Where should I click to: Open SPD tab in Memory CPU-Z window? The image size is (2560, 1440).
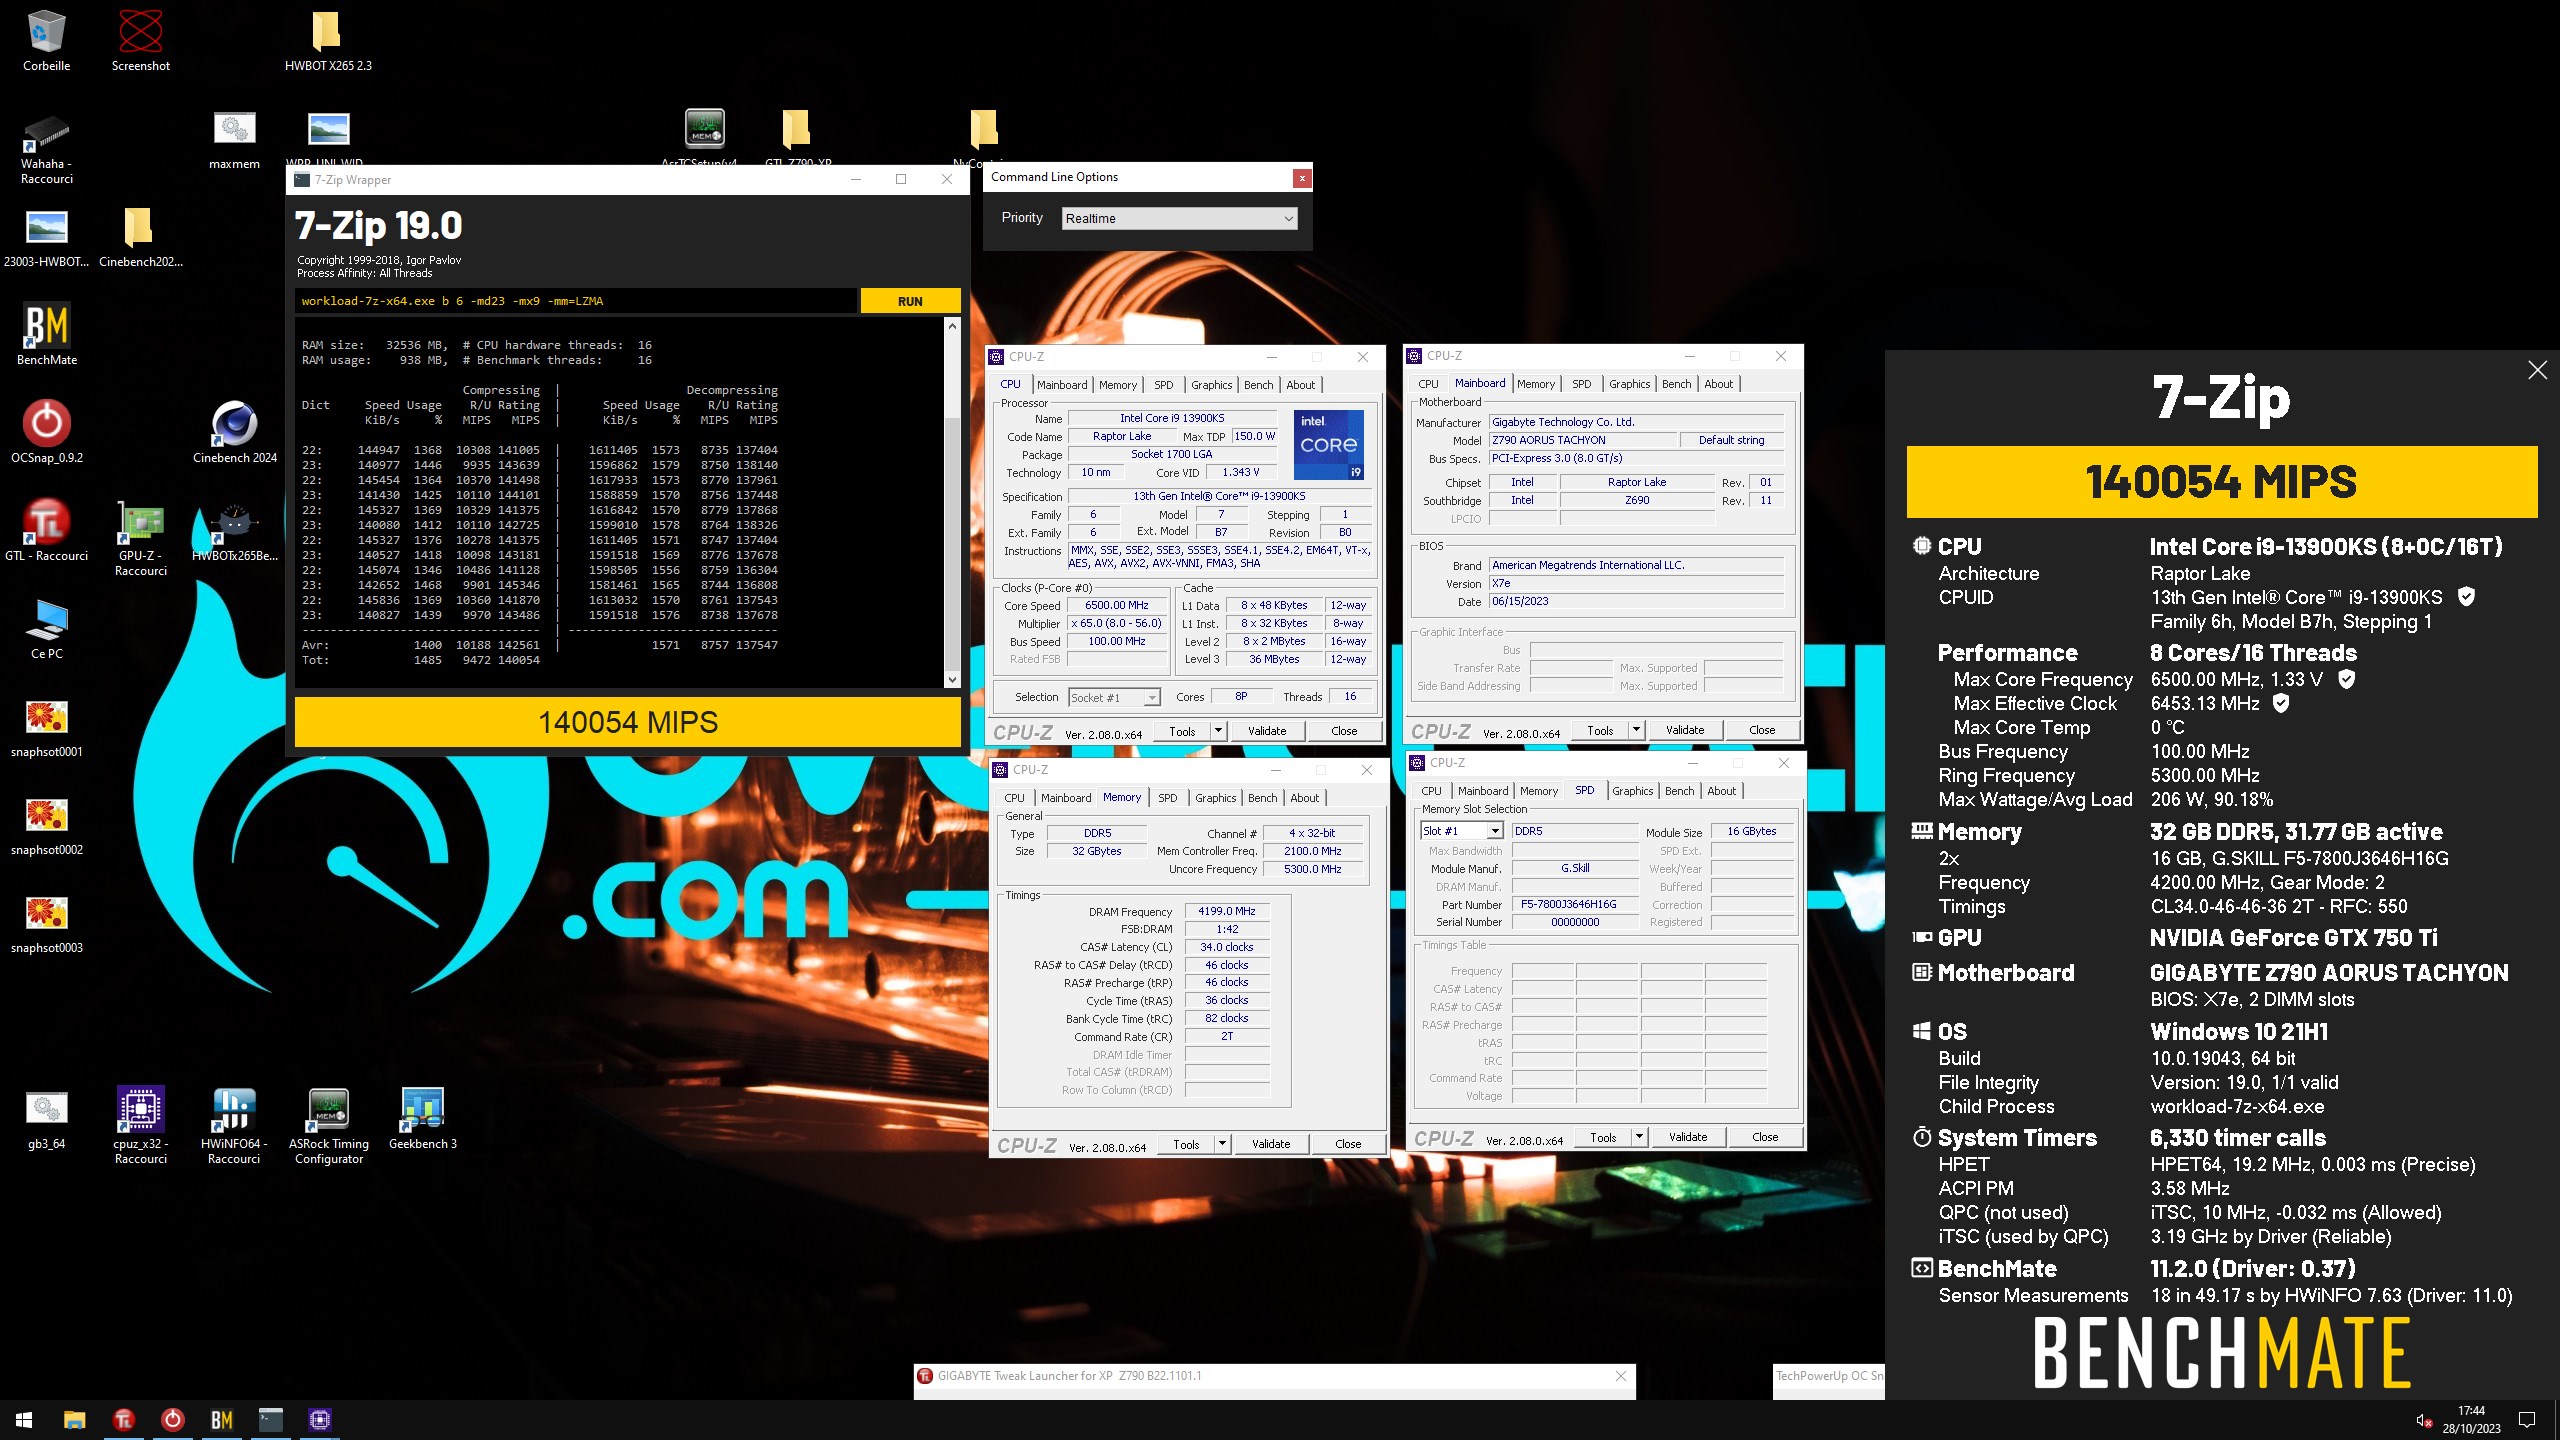point(1167,798)
